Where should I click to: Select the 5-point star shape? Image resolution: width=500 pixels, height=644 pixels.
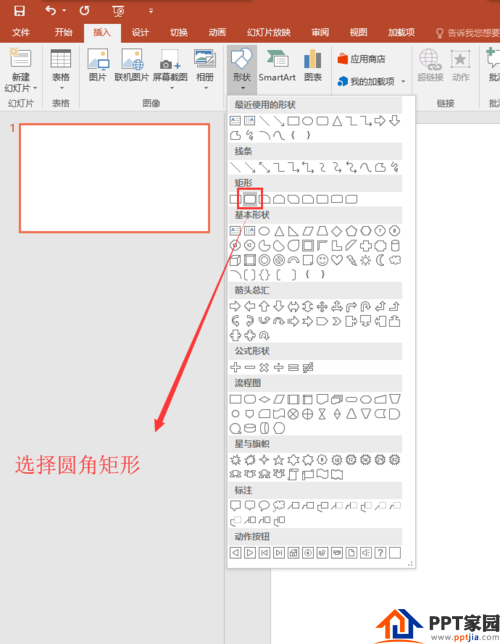pyautogui.click(x=279, y=460)
